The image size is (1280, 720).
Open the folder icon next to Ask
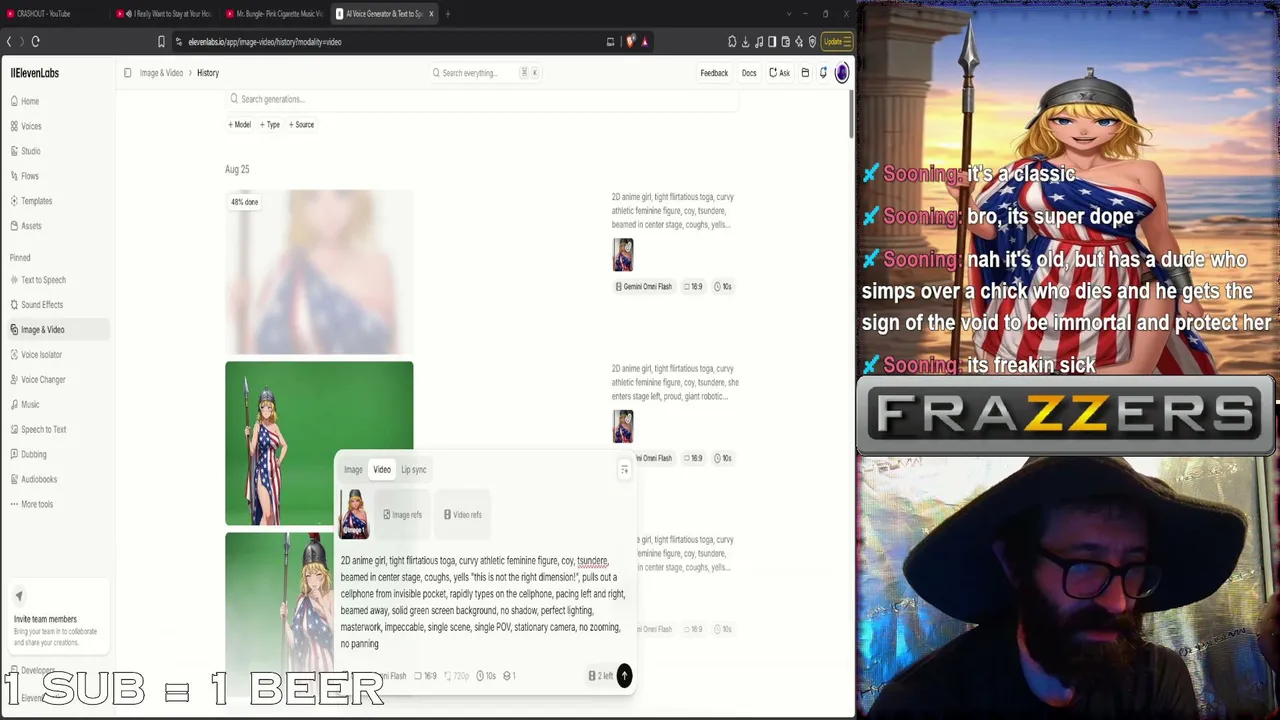click(805, 73)
